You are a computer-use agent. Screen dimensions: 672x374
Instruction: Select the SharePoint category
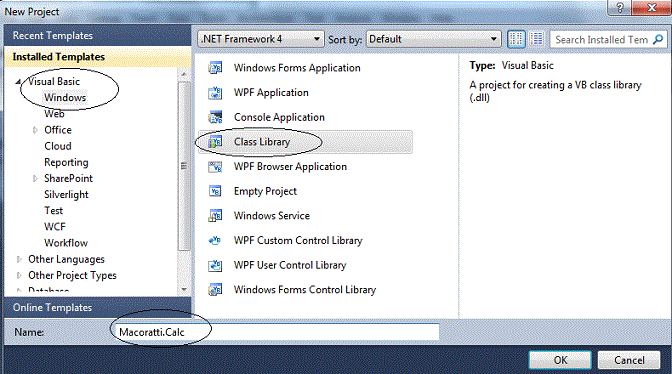tap(69, 178)
